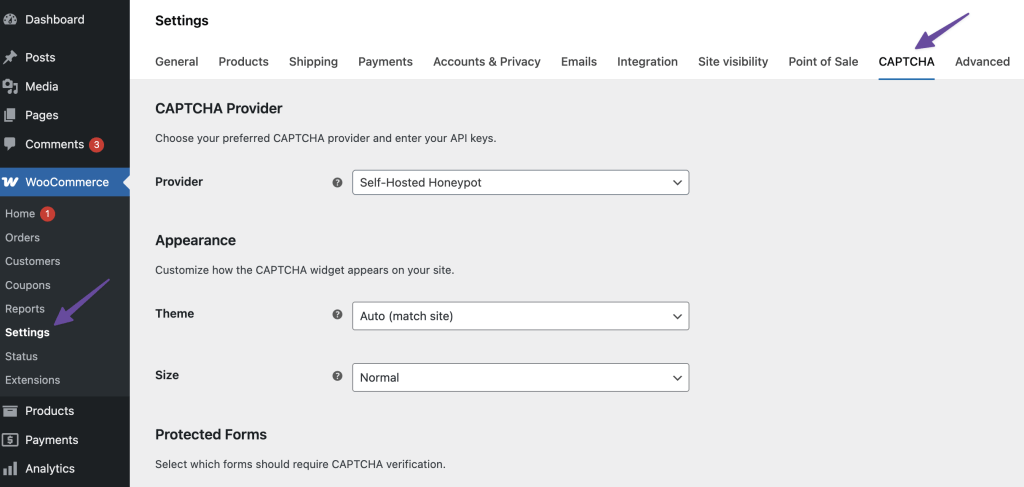Switch to the Shipping settings tab
This screenshot has height=487, width=1024.
[313, 61]
